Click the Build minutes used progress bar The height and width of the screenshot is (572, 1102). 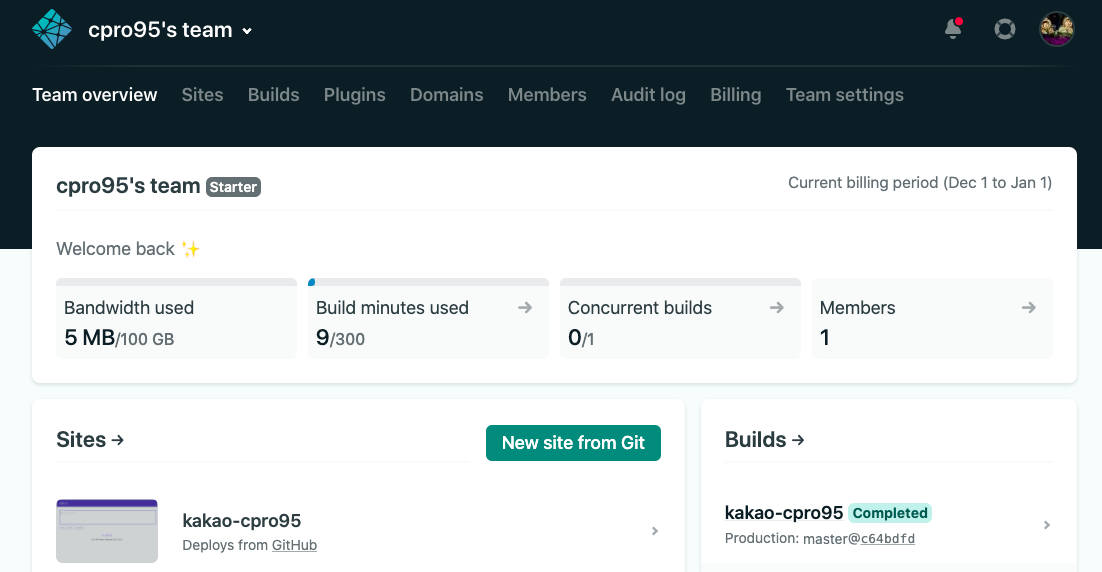pos(428,282)
